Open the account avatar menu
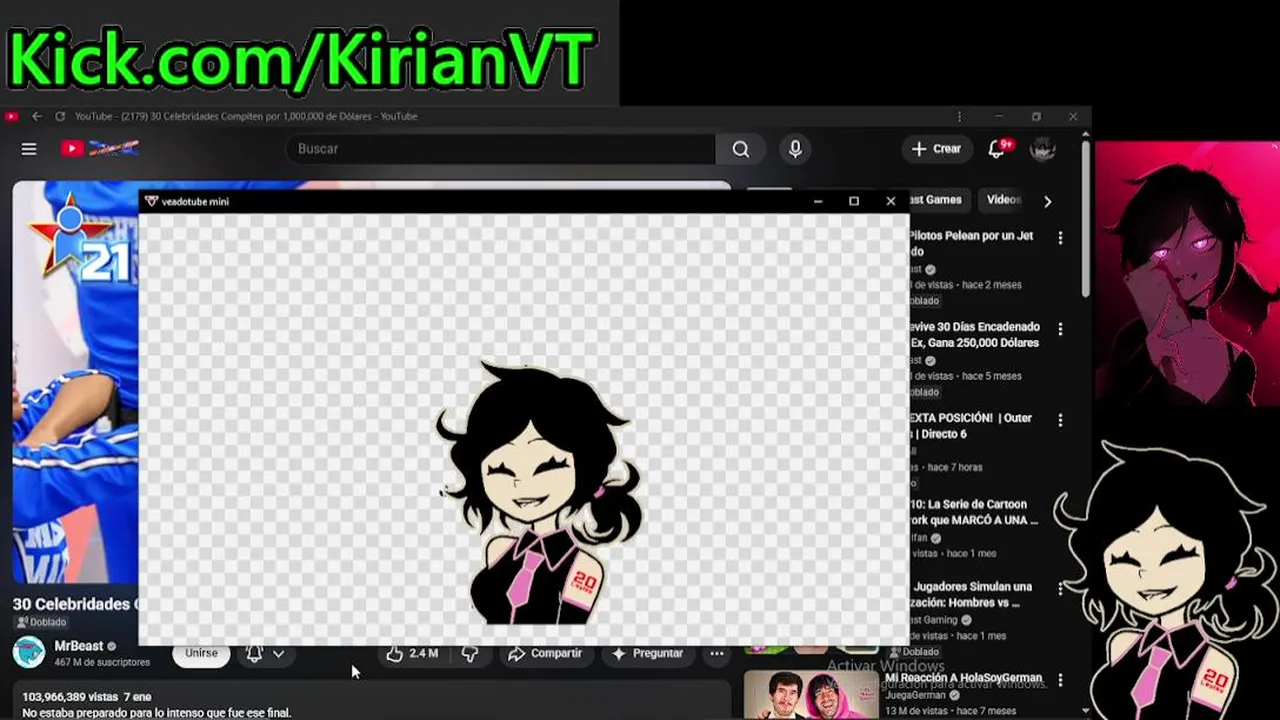Image resolution: width=1280 pixels, height=720 pixels. 1043,149
